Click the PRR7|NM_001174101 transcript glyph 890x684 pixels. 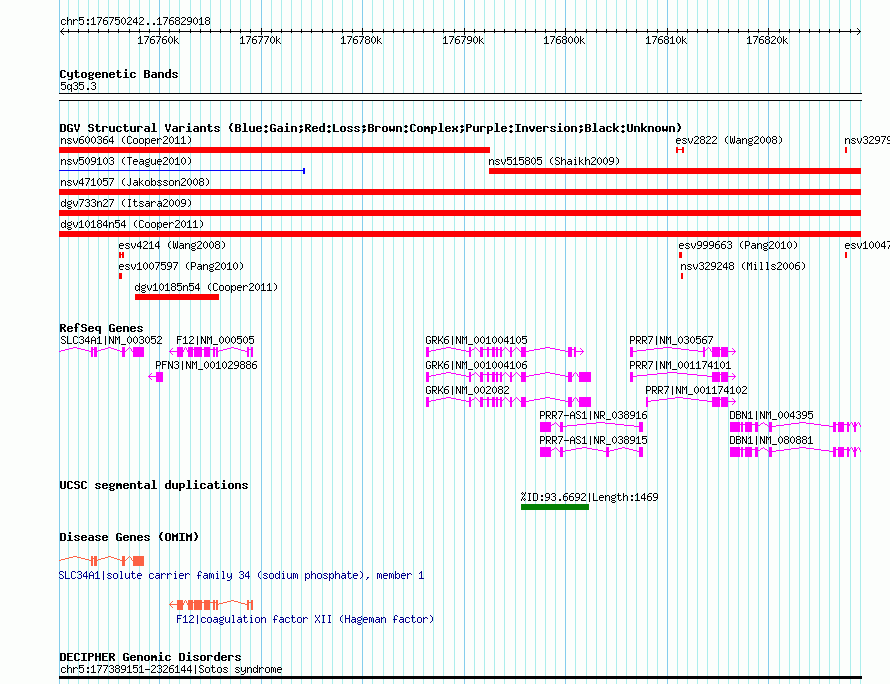[x=683, y=377]
